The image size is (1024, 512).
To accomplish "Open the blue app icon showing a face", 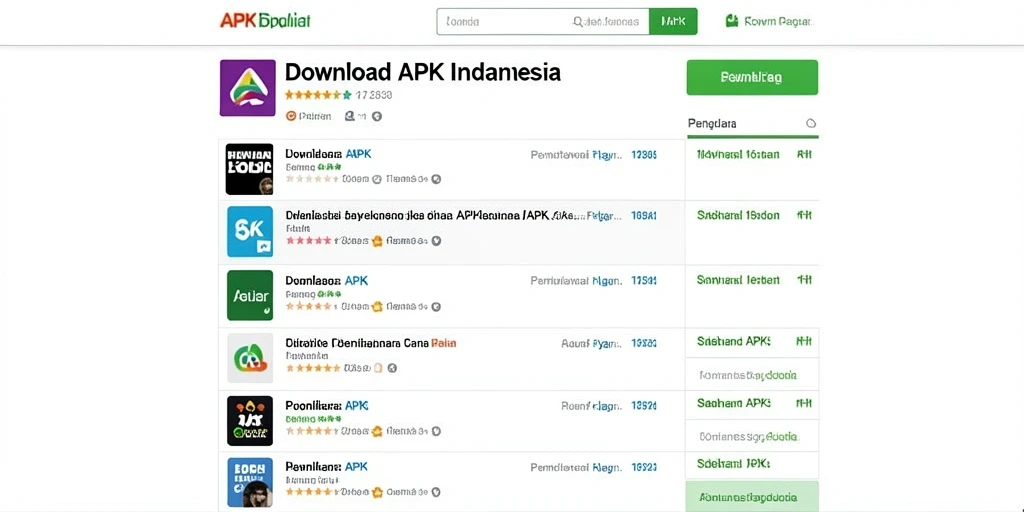I will click(x=249, y=483).
